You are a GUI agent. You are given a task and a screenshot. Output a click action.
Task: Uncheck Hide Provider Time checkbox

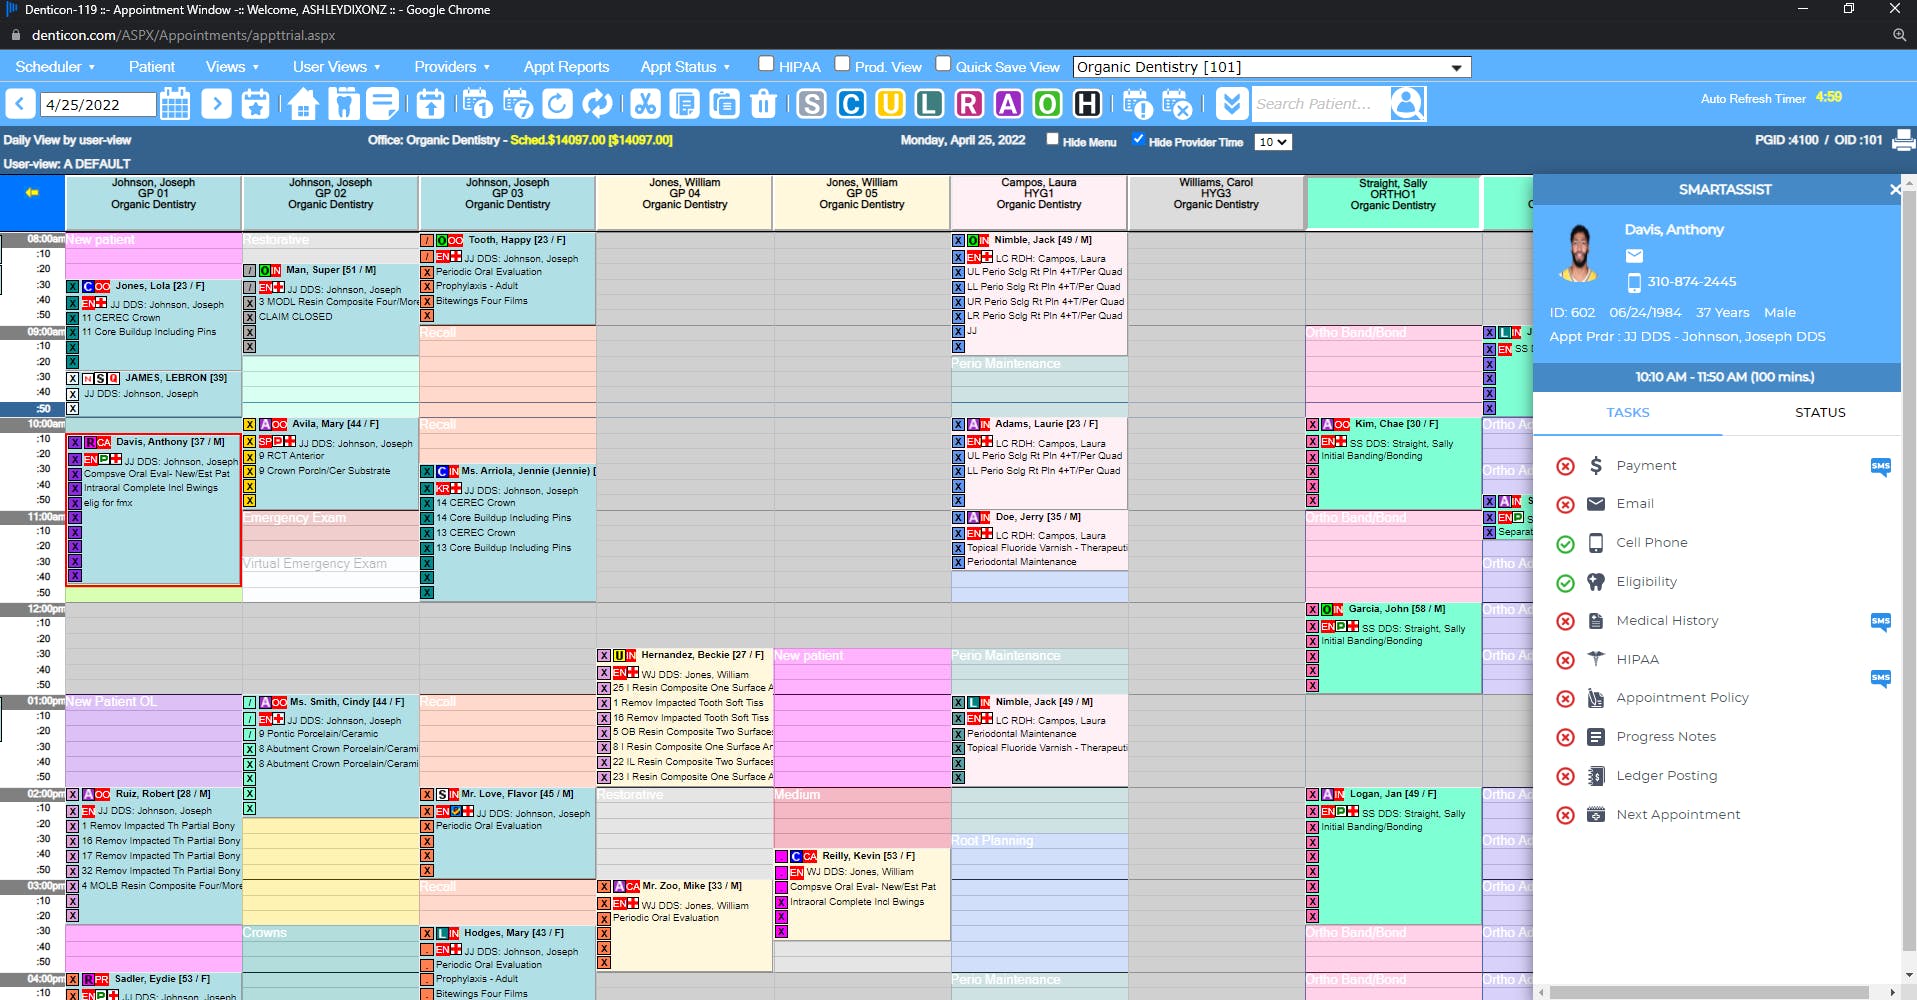click(x=1138, y=140)
